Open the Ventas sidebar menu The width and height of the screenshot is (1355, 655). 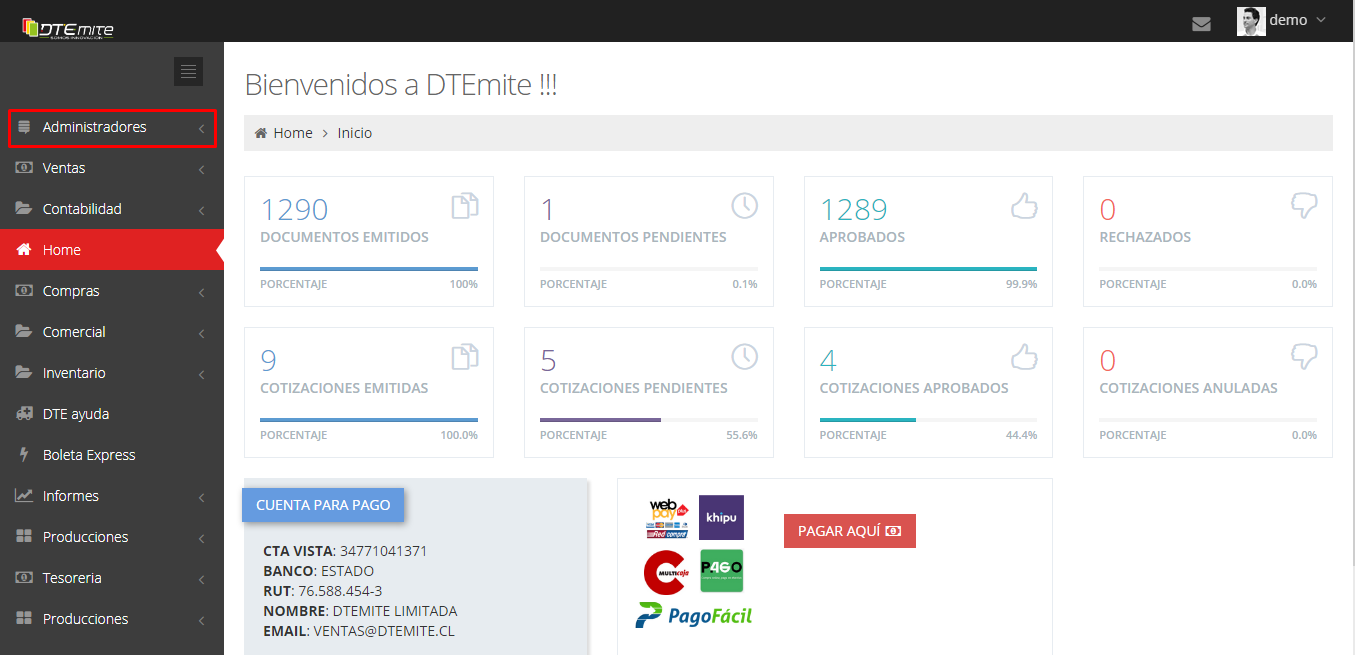click(112, 168)
